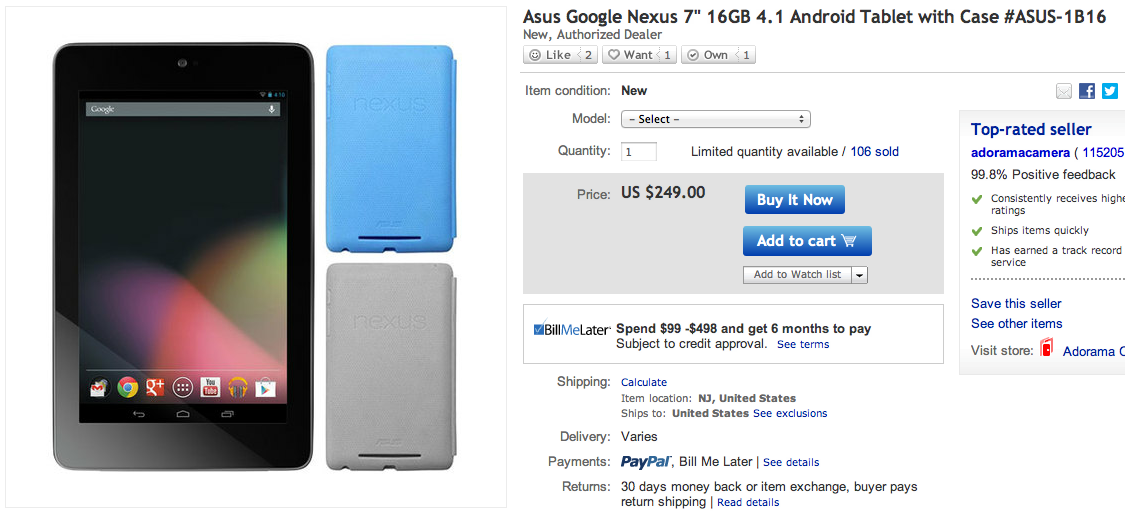
Task: Toggle the Want heart button
Action: [x=630, y=55]
